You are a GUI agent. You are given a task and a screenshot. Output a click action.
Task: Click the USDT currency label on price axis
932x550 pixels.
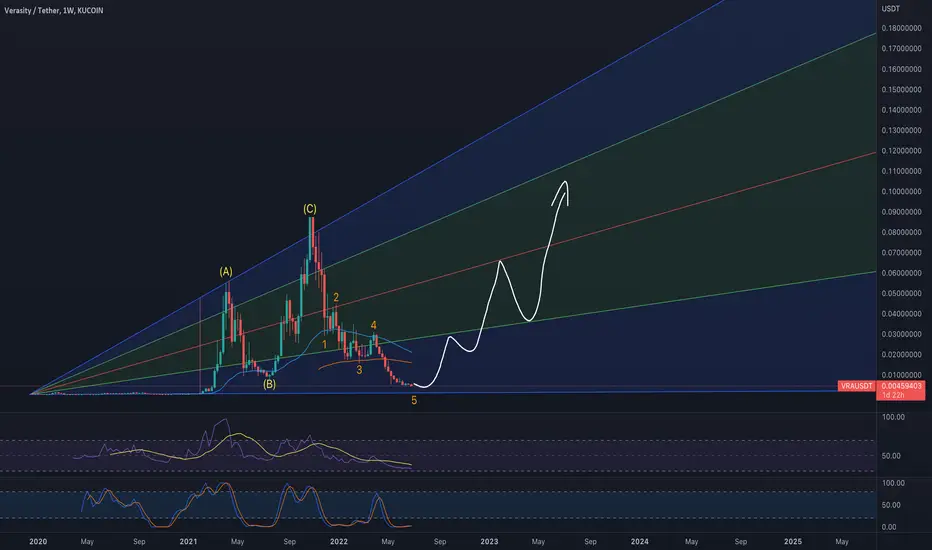point(890,8)
